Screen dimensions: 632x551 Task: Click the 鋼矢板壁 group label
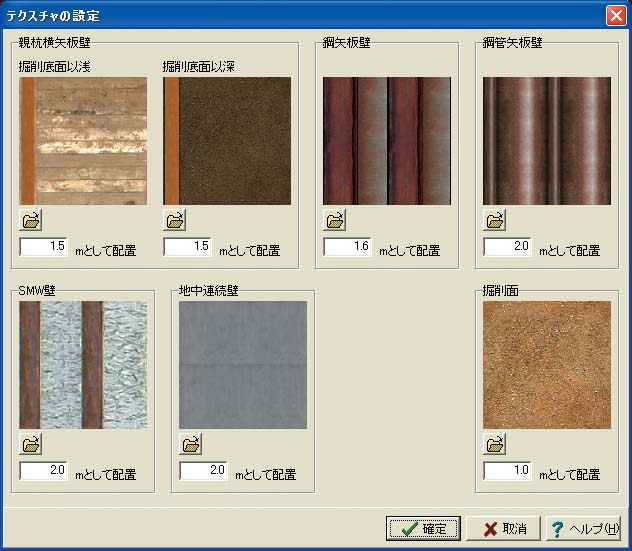point(346,42)
